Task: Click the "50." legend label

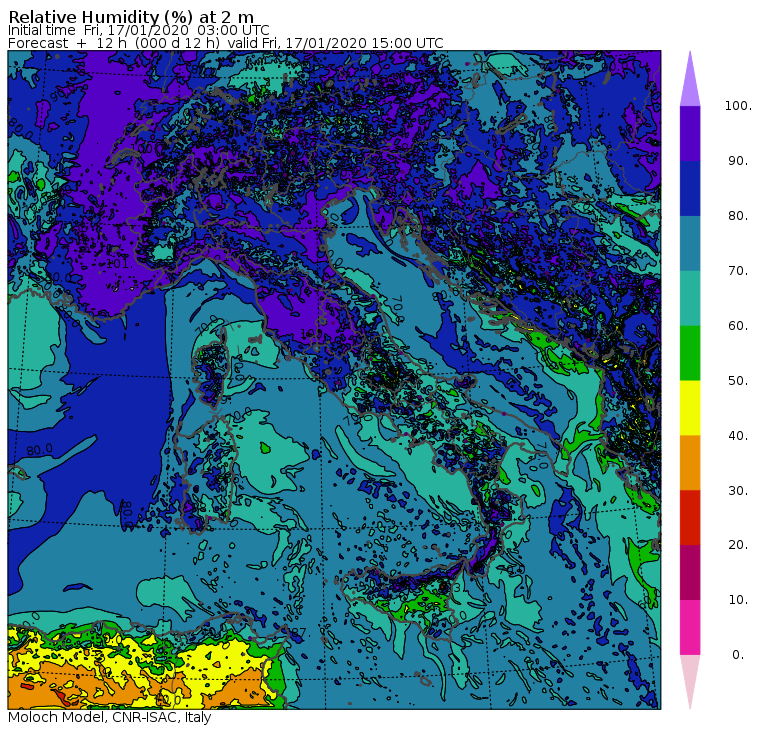Action: [x=738, y=381]
